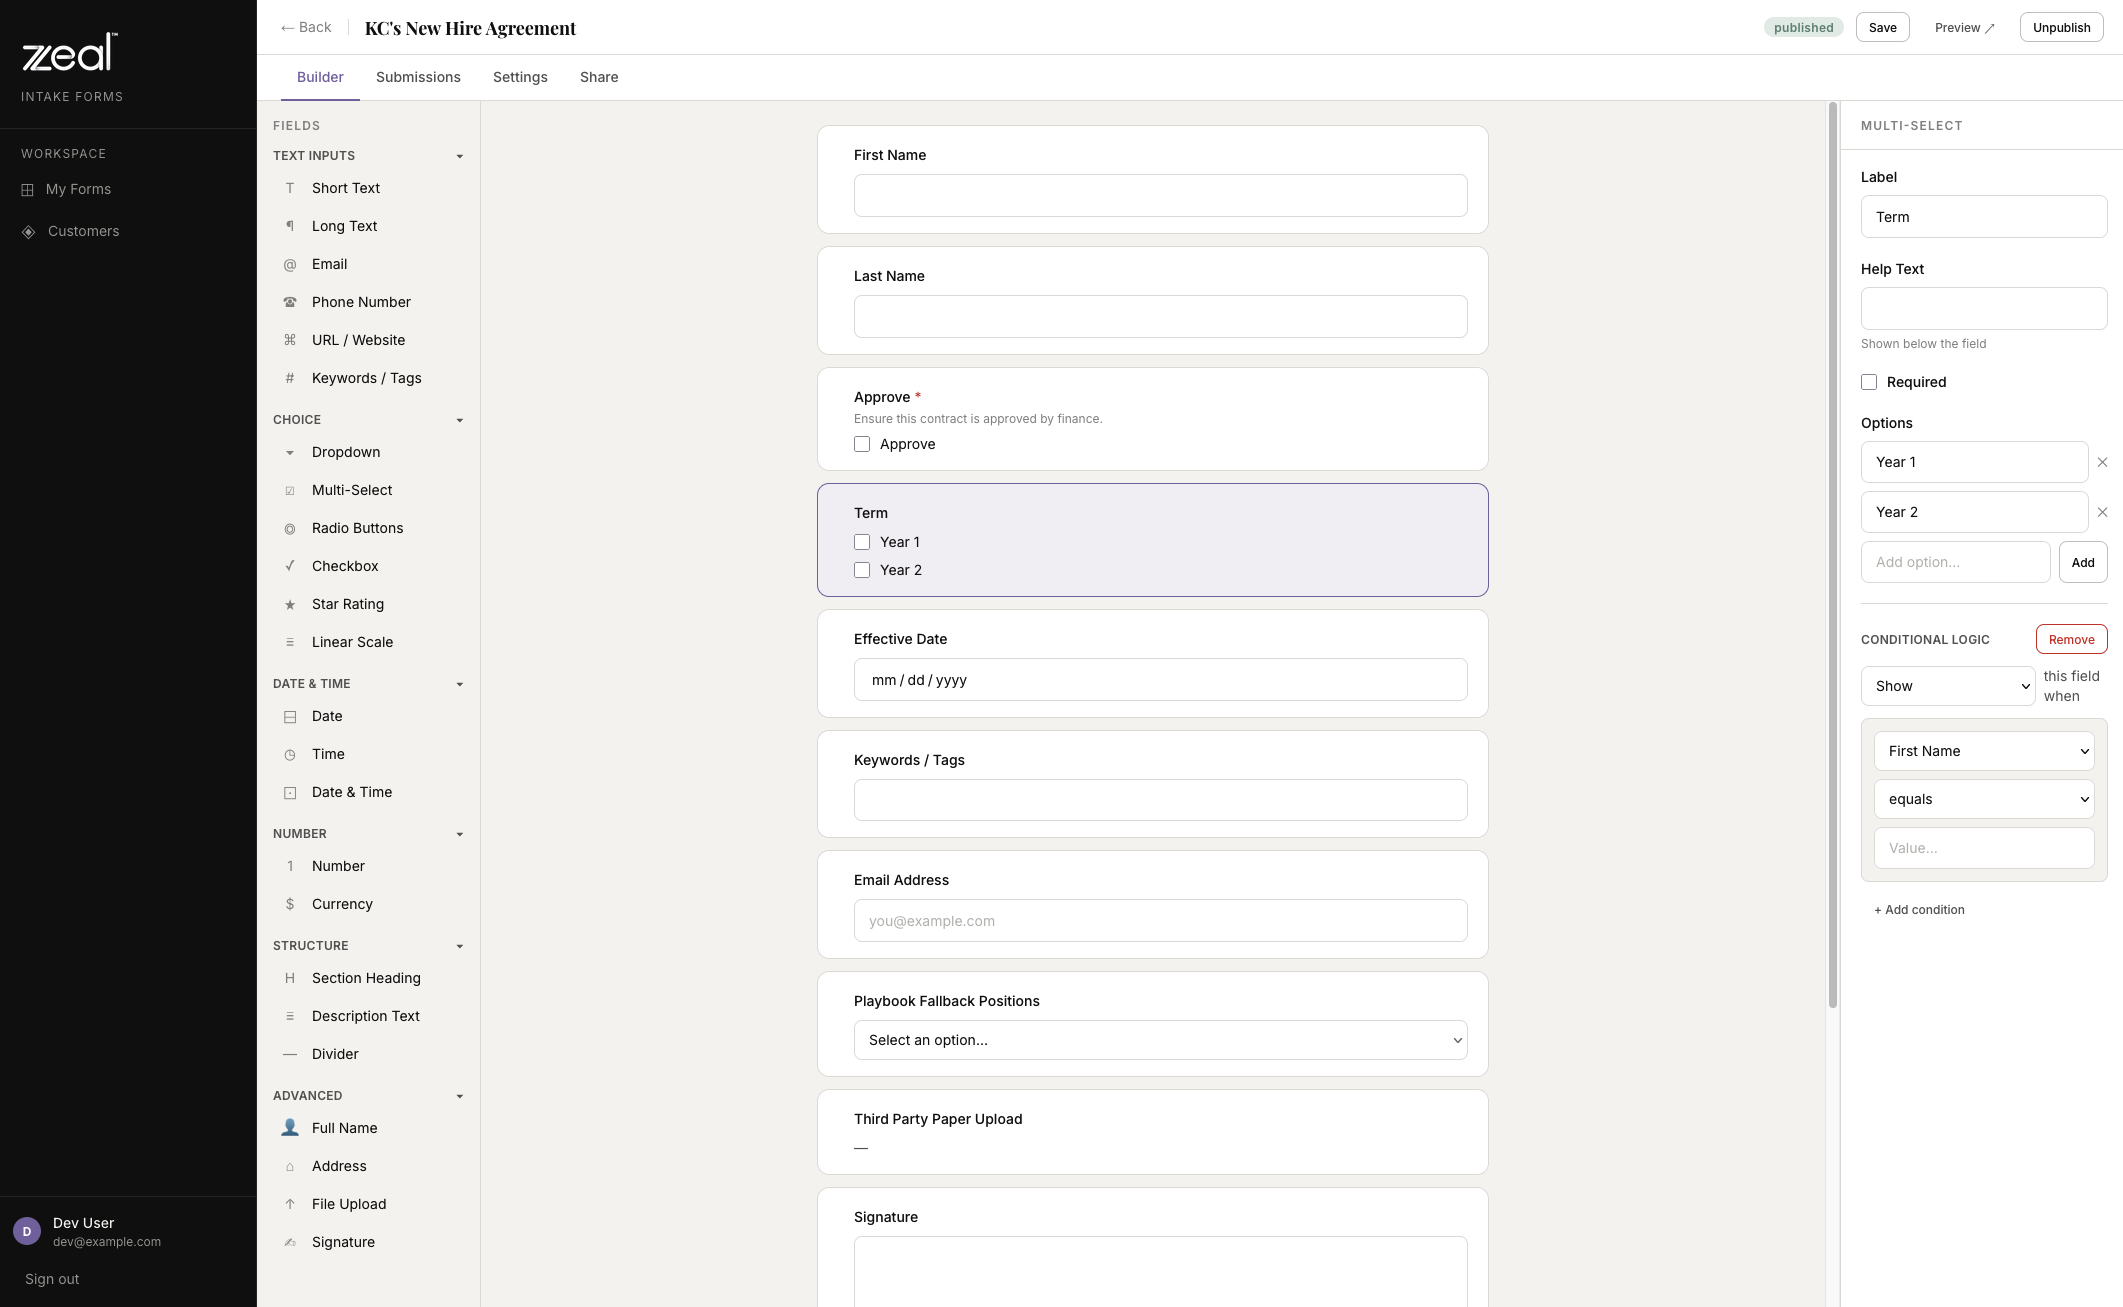This screenshot has height=1307, width=2123.
Task: Click the Customers diamond icon
Action: 29,231
